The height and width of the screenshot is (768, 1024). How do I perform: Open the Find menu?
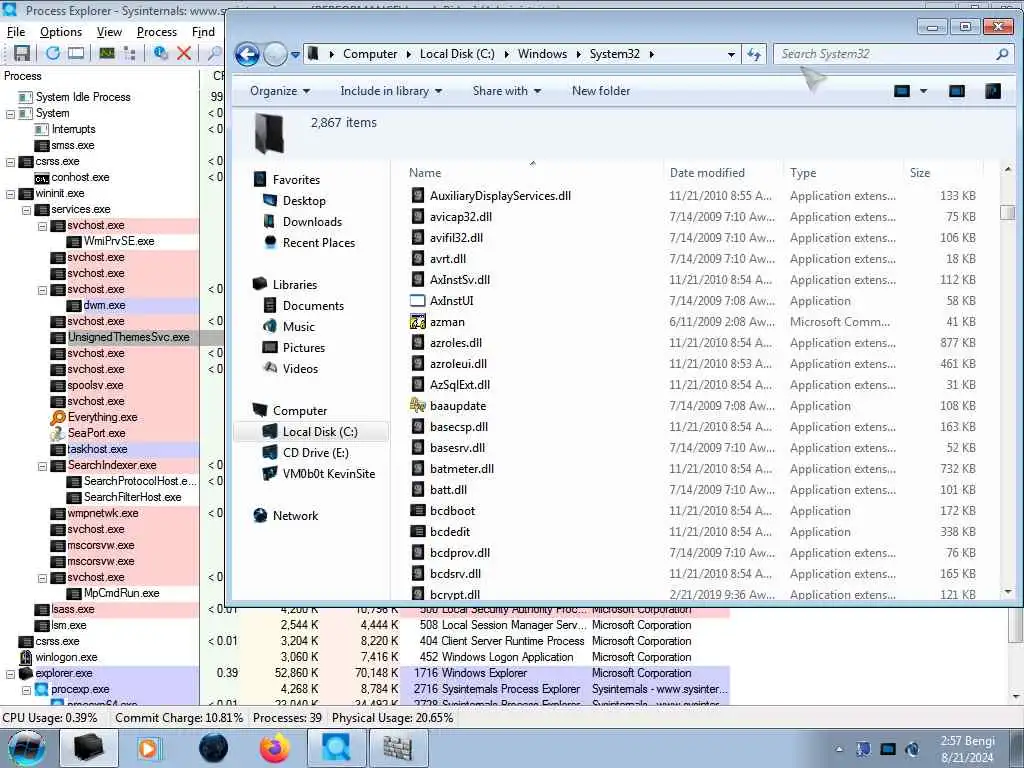click(x=203, y=32)
